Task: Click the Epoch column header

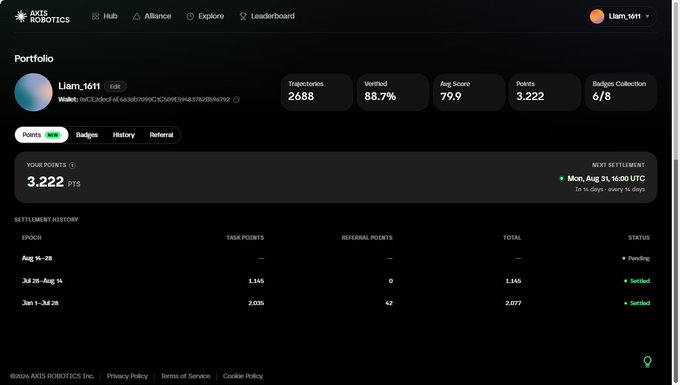Action: pos(32,238)
